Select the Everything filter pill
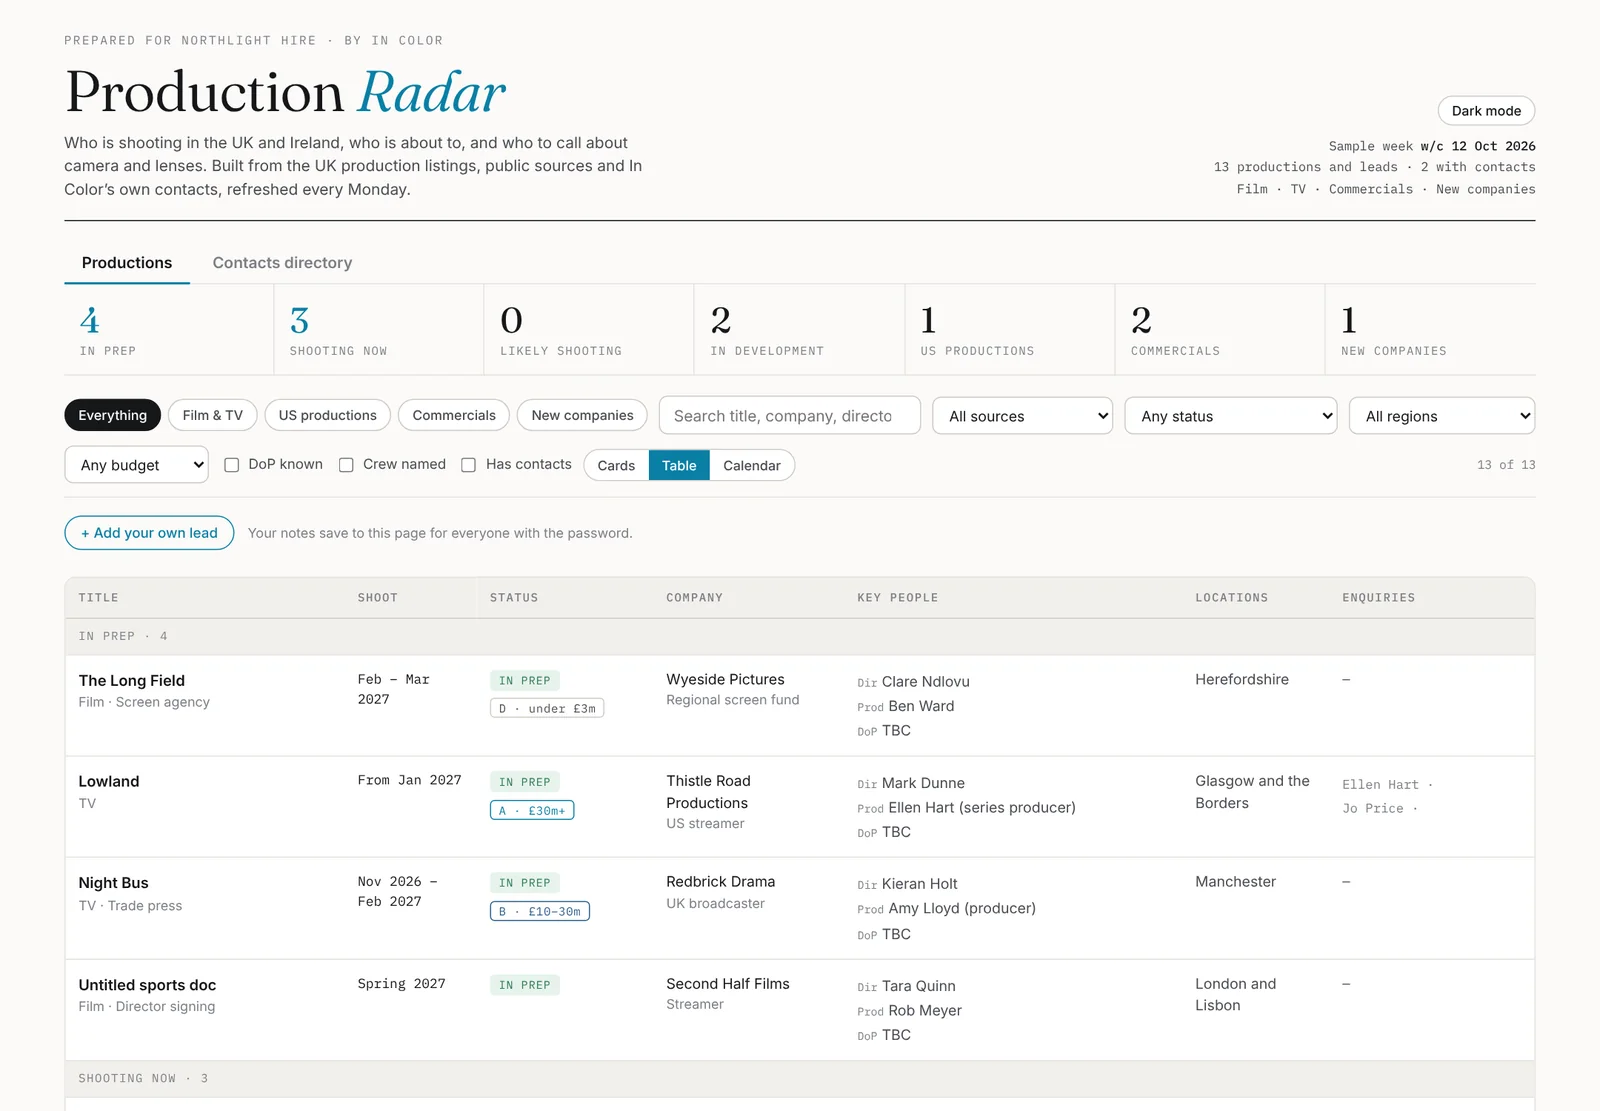The height and width of the screenshot is (1111, 1600). 112,415
